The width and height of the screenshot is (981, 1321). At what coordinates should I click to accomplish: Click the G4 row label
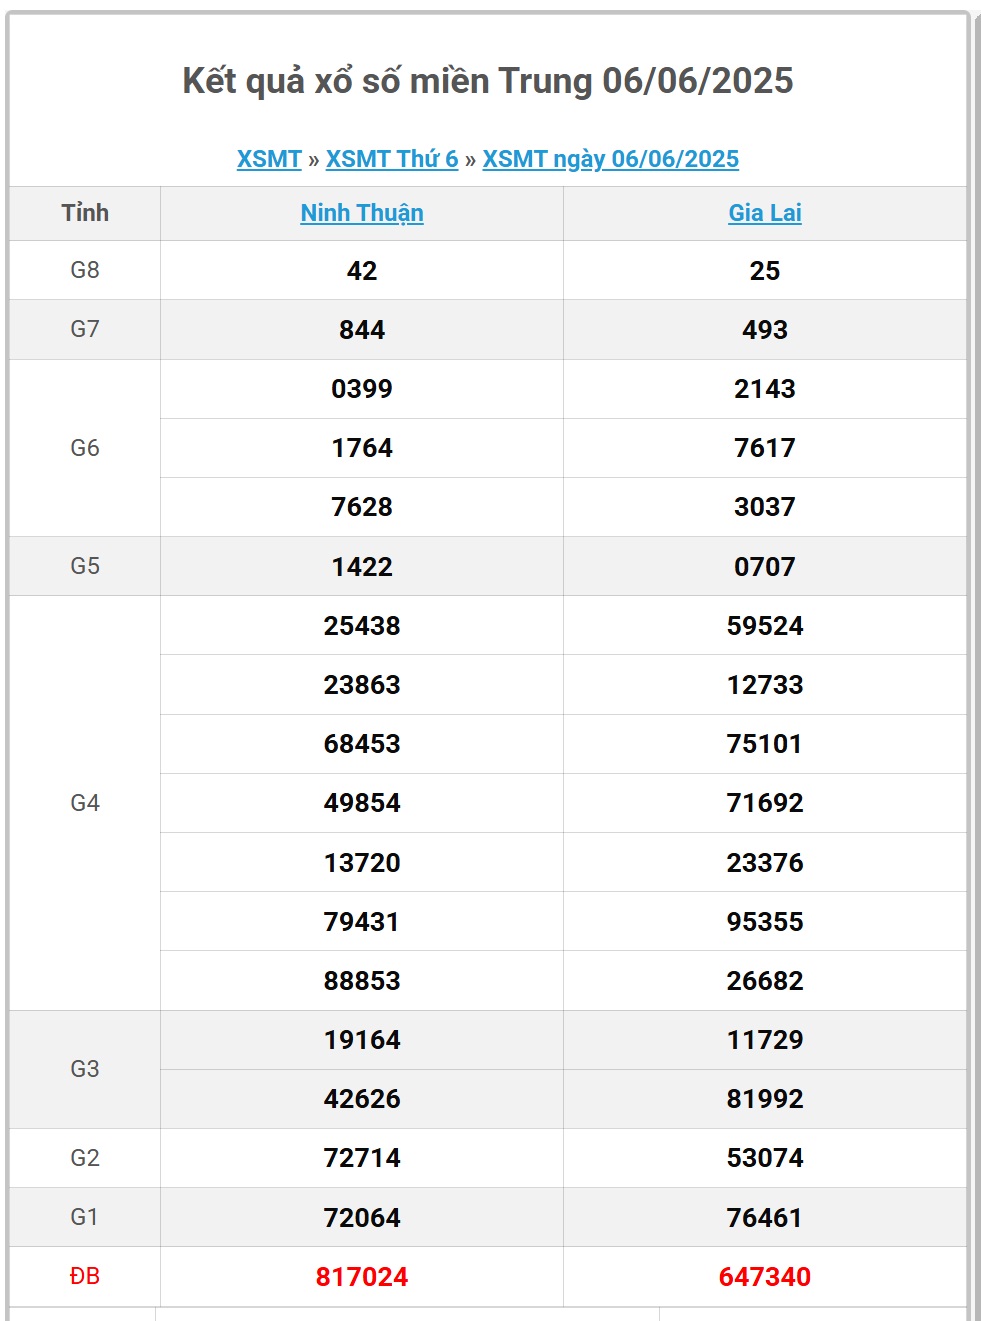(x=85, y=803)
